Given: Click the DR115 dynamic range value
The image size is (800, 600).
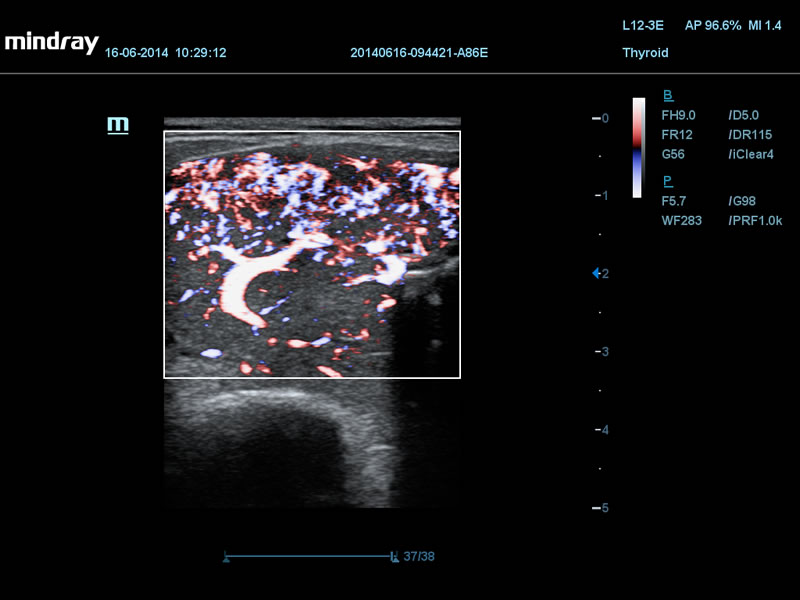Looking at the screenshot, I should point(750,135).
